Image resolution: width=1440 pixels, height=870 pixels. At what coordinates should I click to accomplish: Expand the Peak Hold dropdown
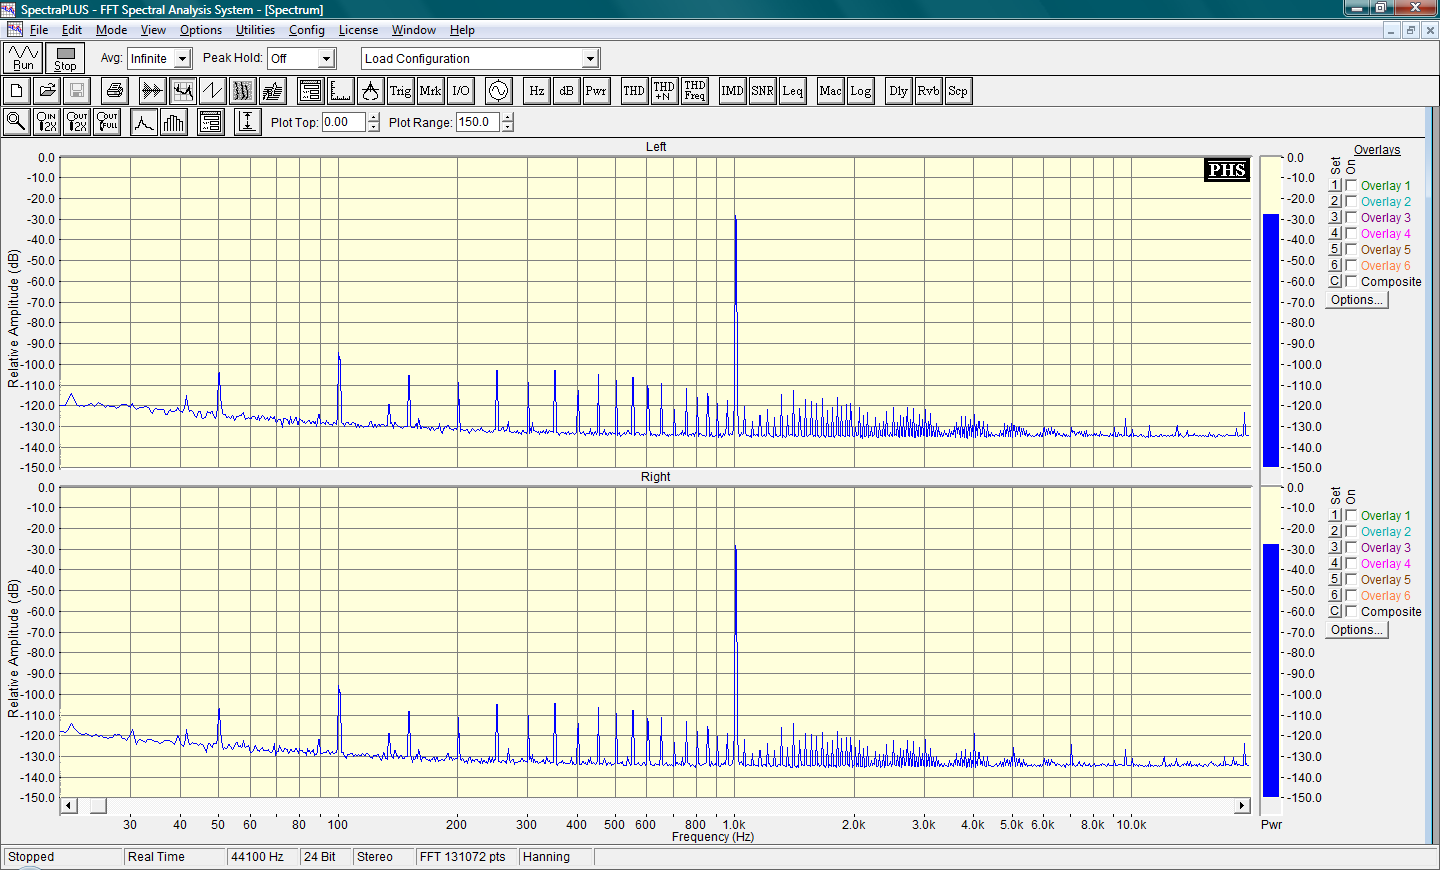click(325, 59)
